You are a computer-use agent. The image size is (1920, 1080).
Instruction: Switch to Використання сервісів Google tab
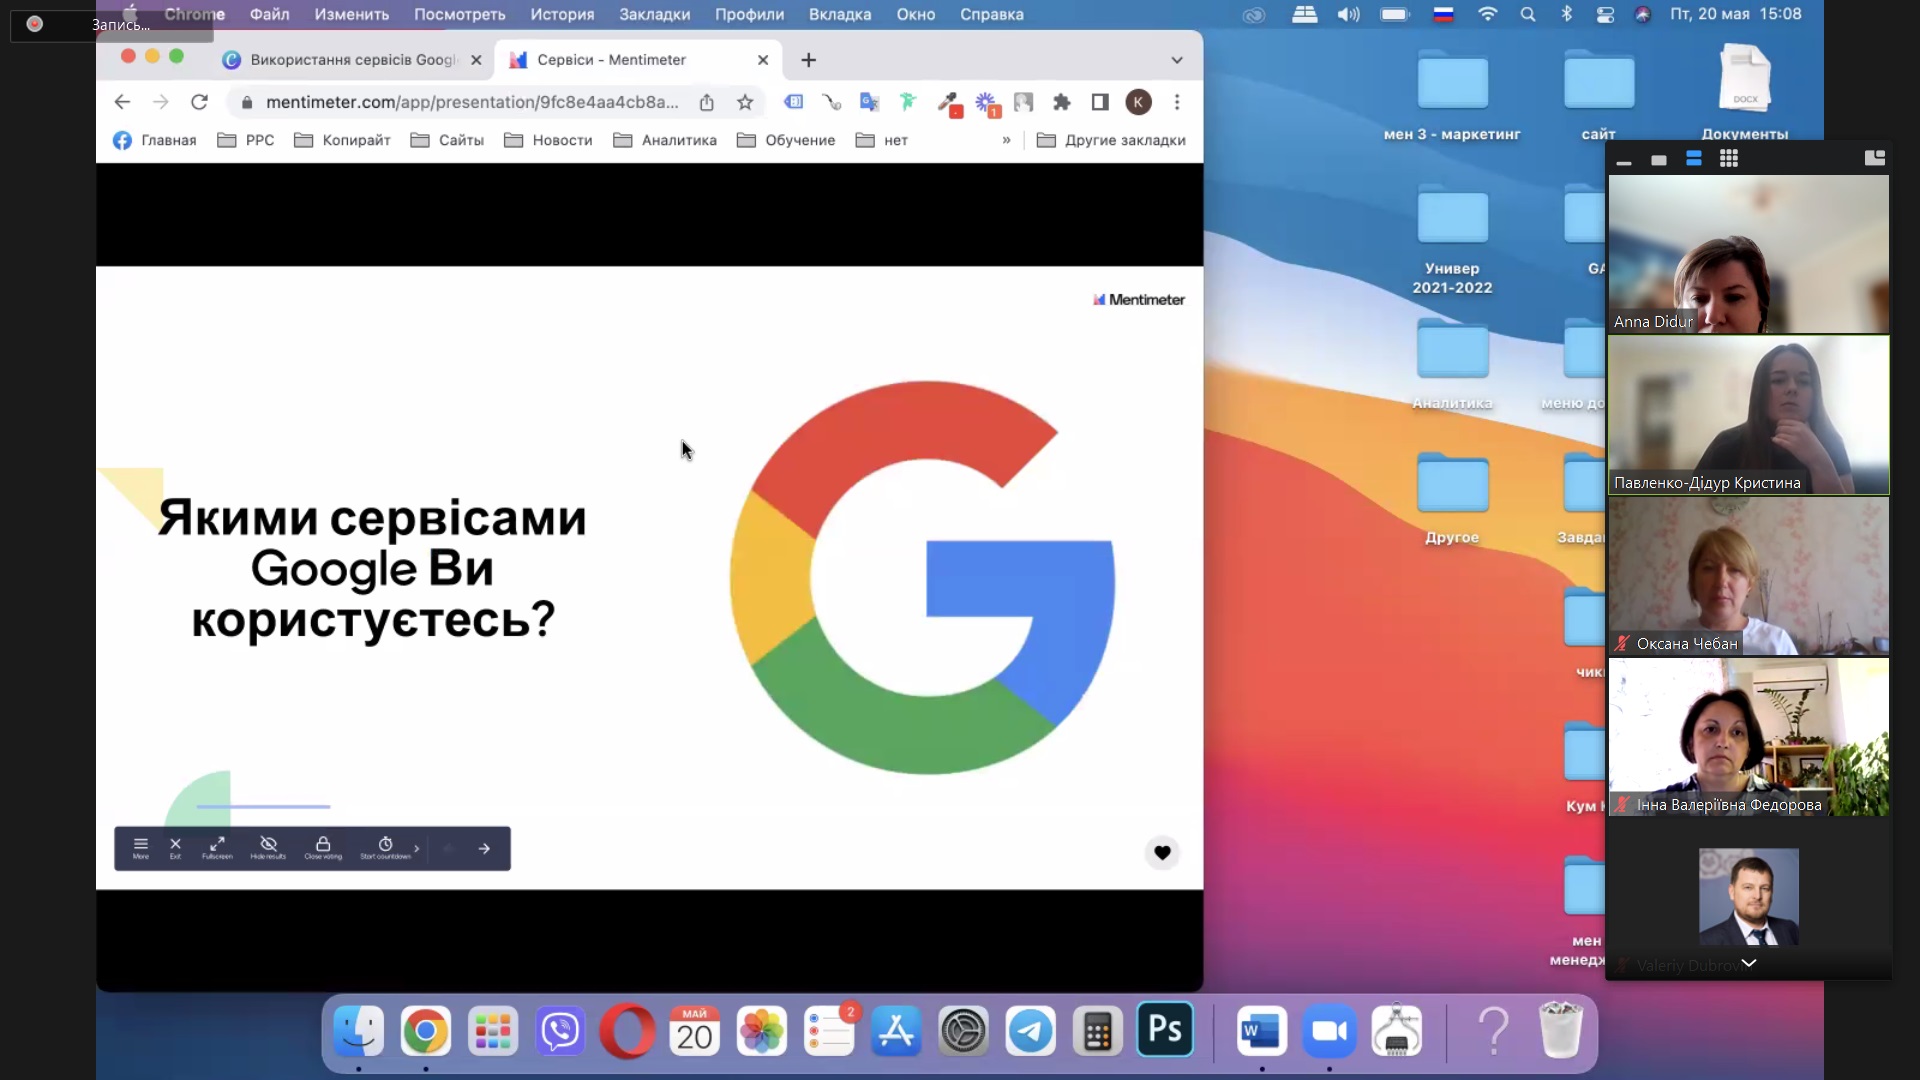[x=350, y=60]
